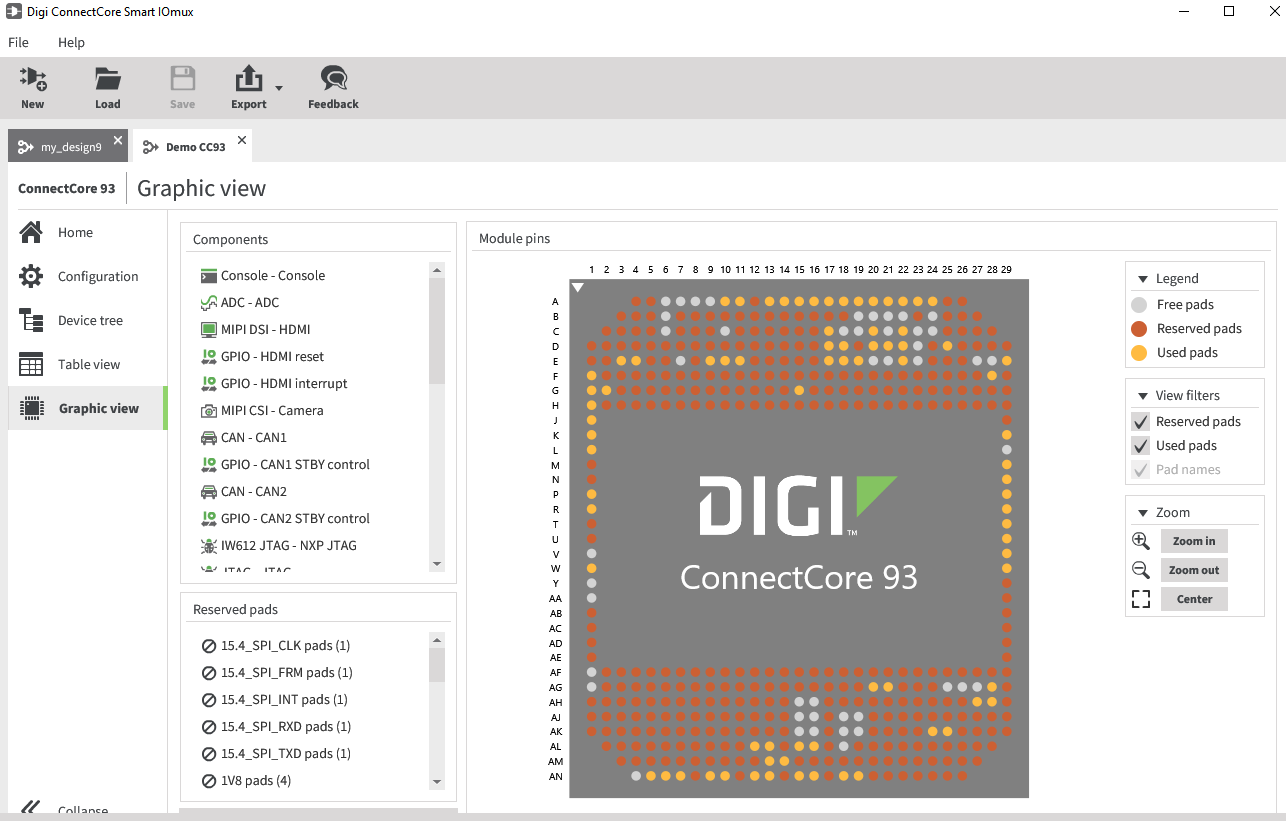Toggle the Pad names checkbox
1286x821 pixels.
point(1140,470)
